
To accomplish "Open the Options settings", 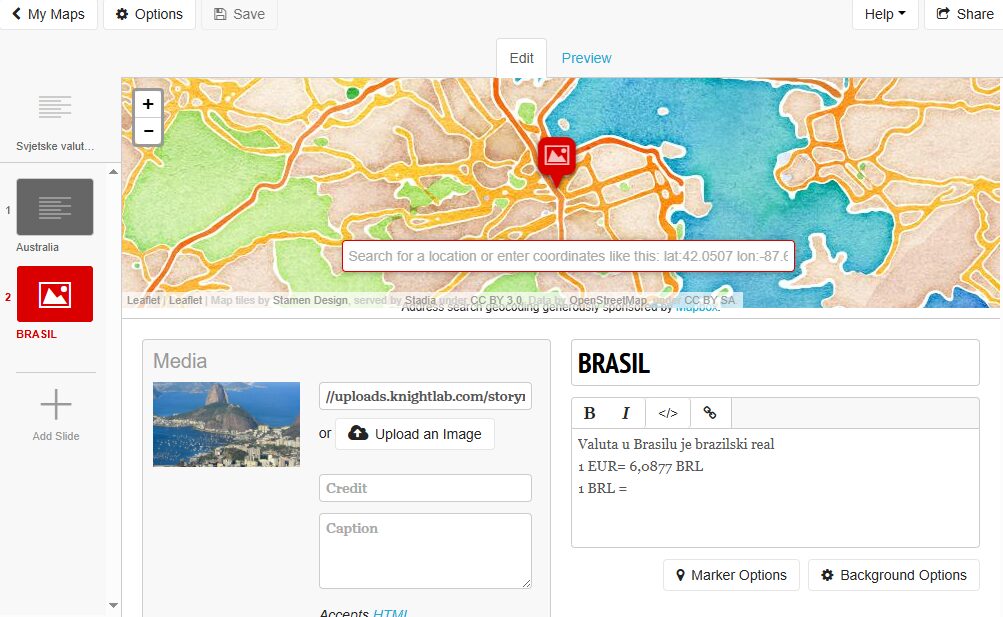I will point(149,14).
